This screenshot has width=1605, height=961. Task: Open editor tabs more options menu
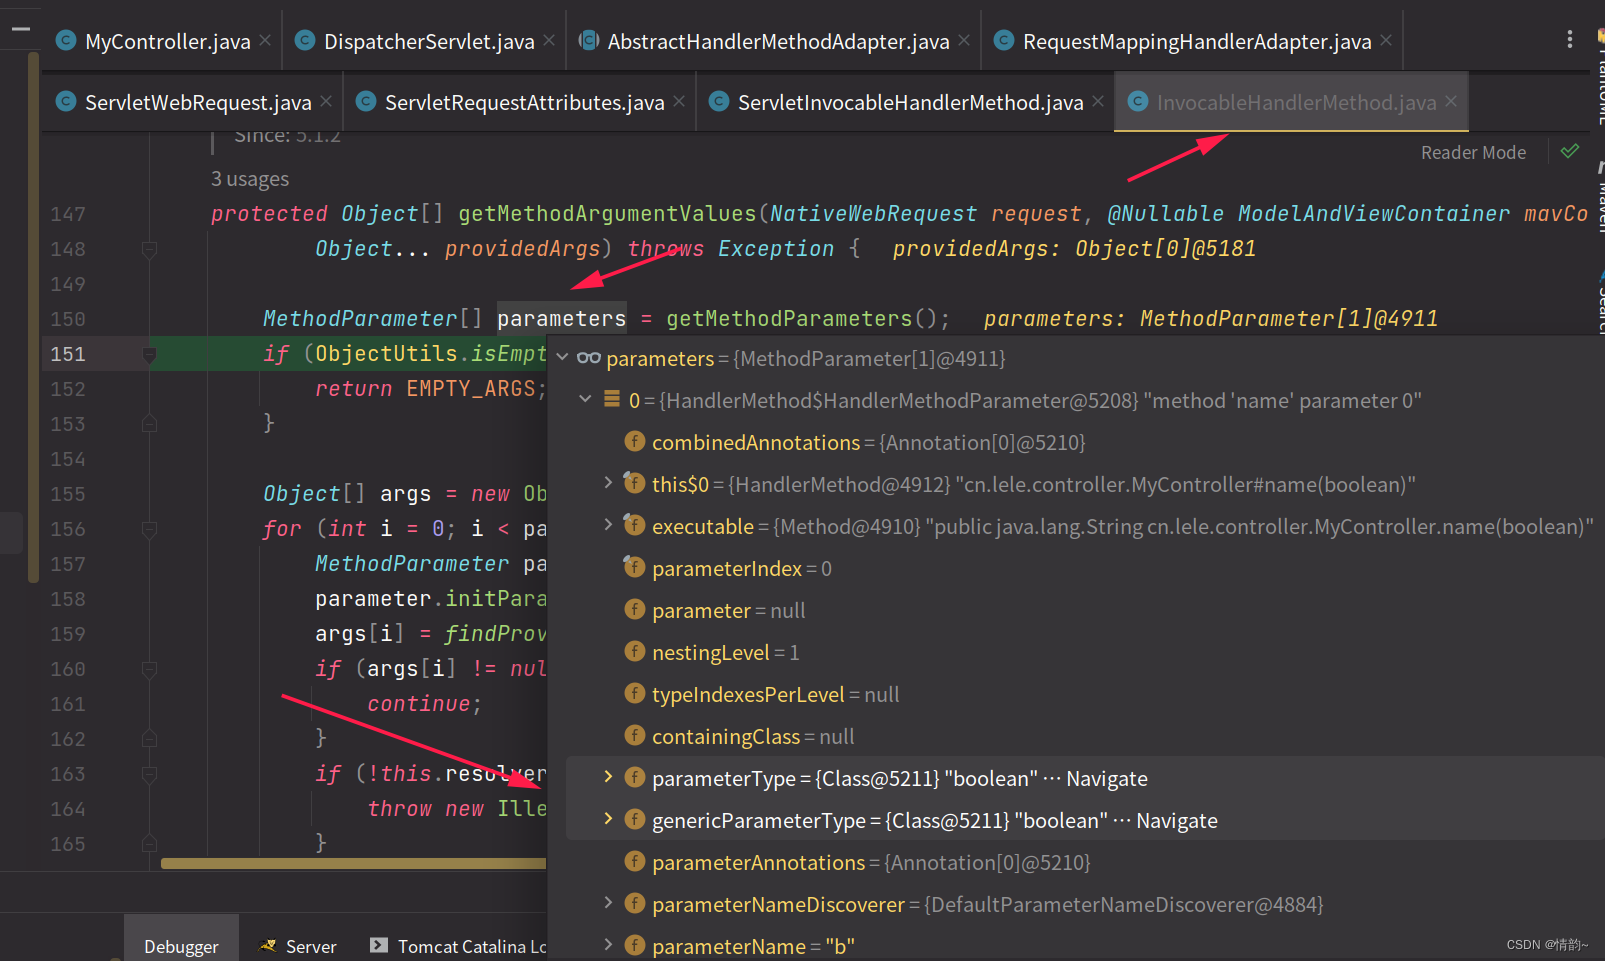[1570, 39]
